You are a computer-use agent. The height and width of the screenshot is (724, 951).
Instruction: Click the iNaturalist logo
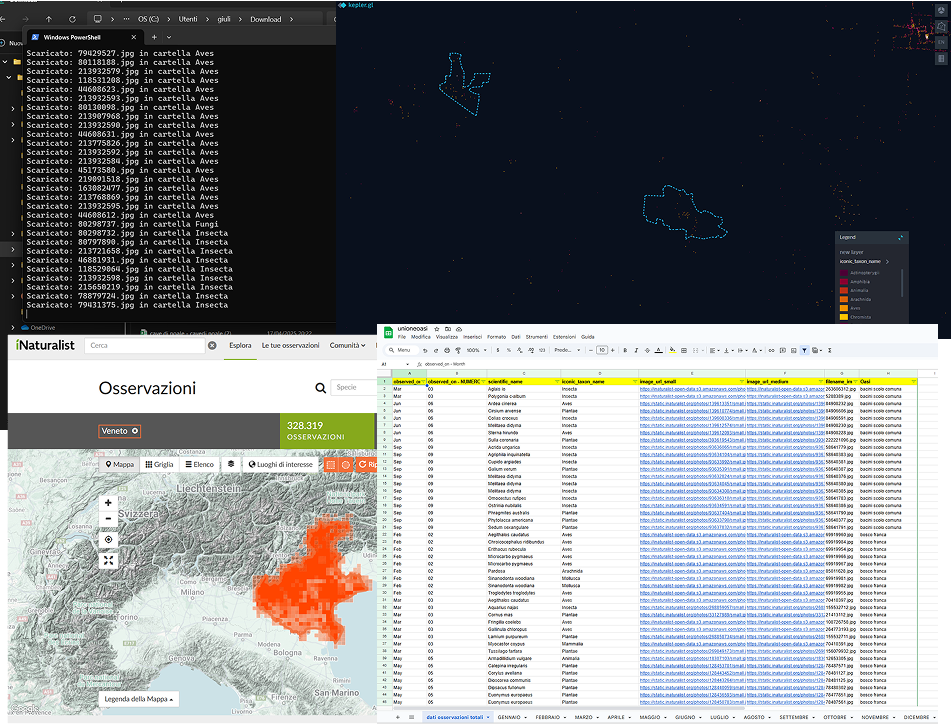(45, 345)
